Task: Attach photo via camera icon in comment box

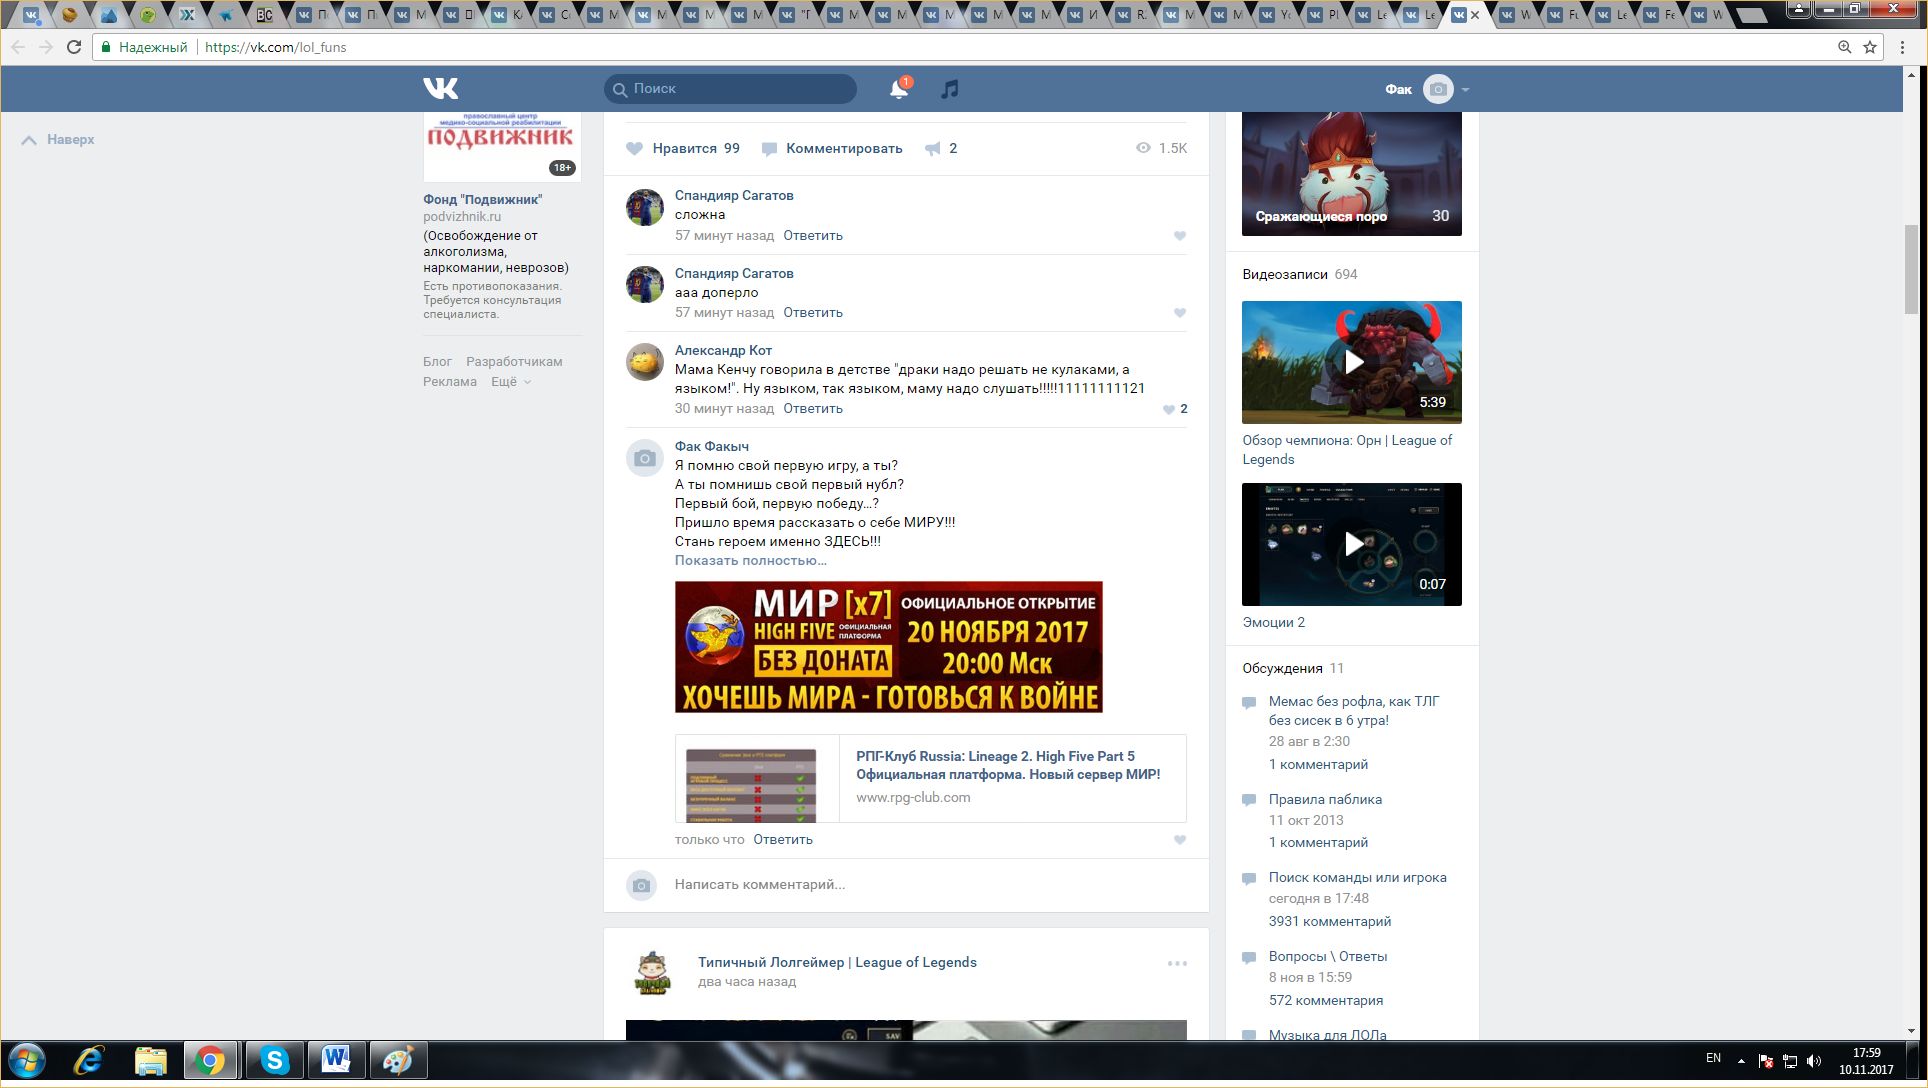Action: point(642,885)
